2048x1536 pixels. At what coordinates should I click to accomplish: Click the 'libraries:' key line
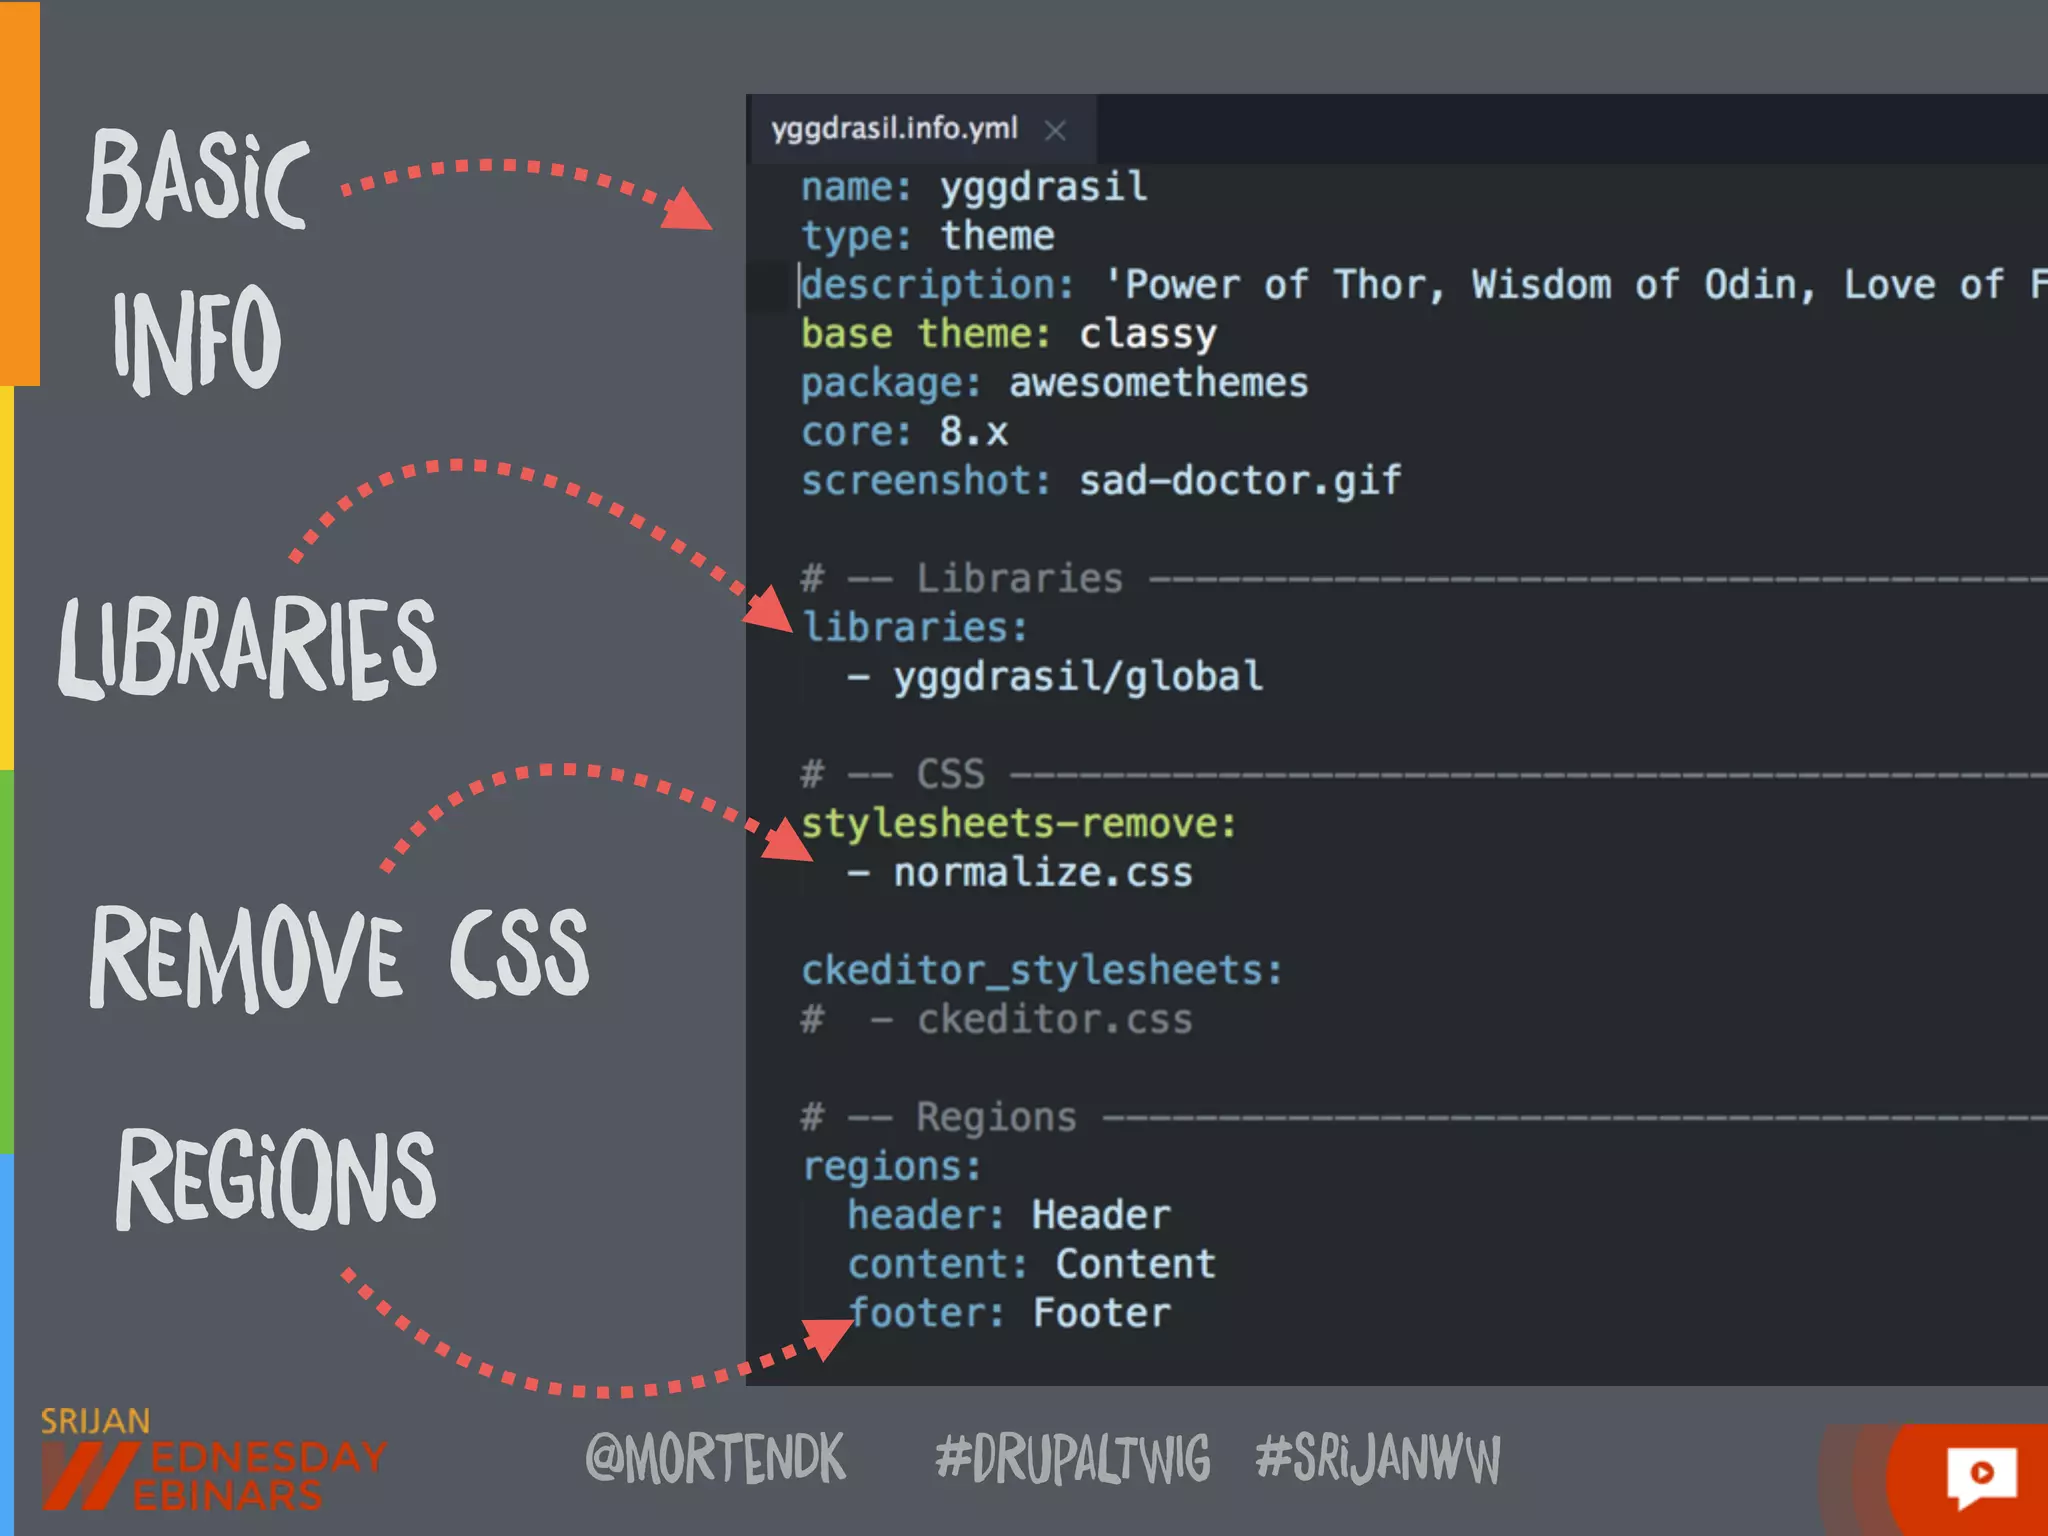coord(914,628)
